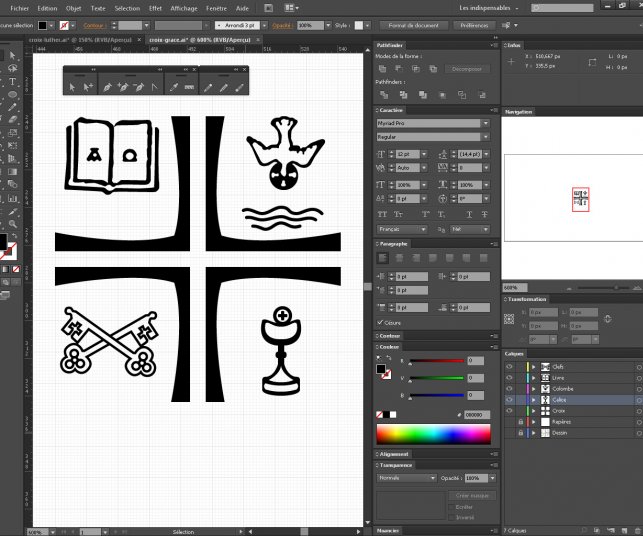The height and width of the screenshot is (536, 643).
Task: Click the Format de document button
Action: coord(413,25)
